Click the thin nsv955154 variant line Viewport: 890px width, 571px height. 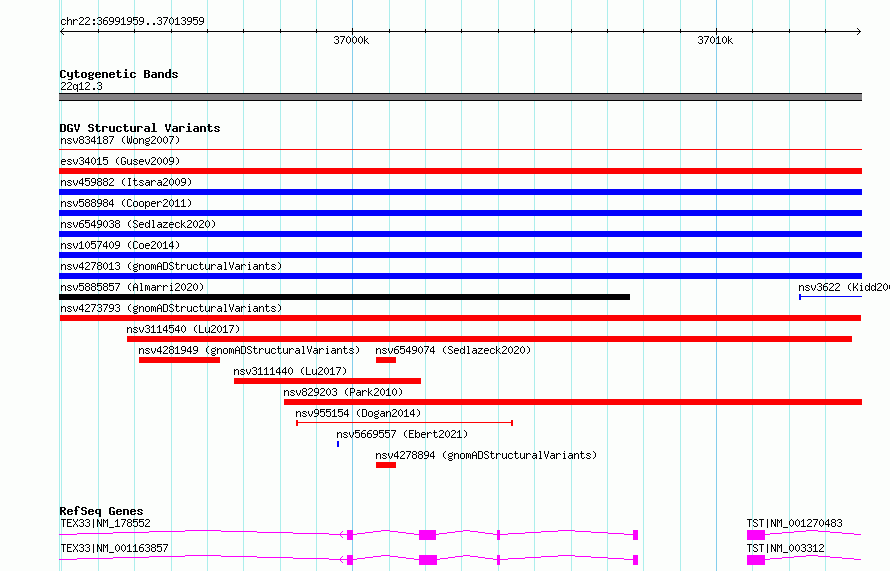click(405, 423)
